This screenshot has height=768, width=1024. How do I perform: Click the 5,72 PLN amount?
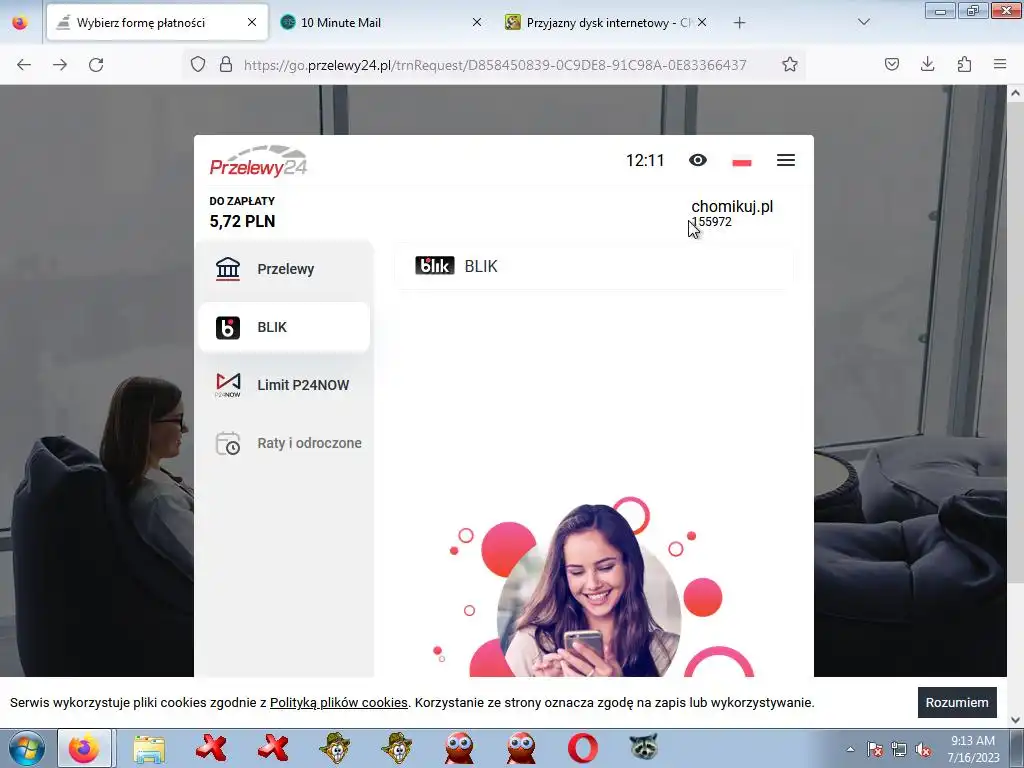[x=242, y=221]
